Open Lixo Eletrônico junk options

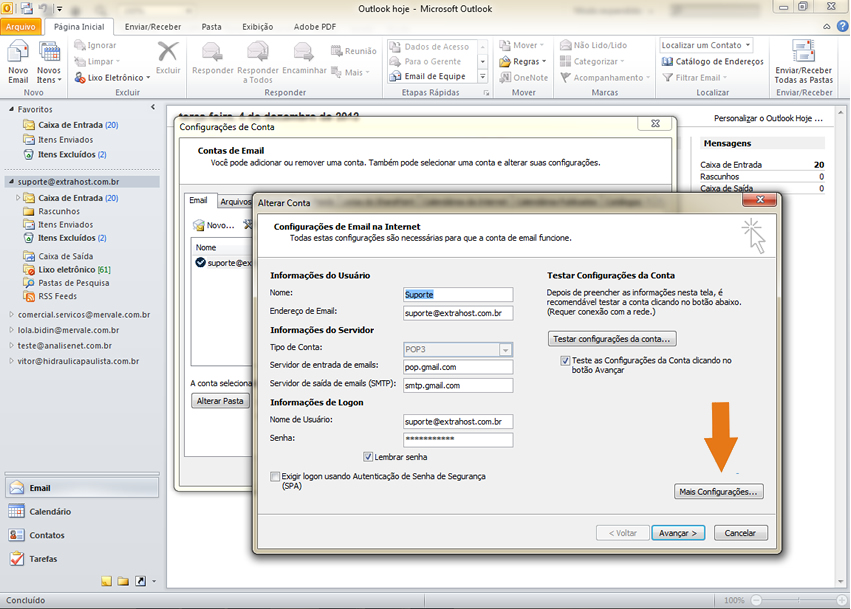(112, 78)
